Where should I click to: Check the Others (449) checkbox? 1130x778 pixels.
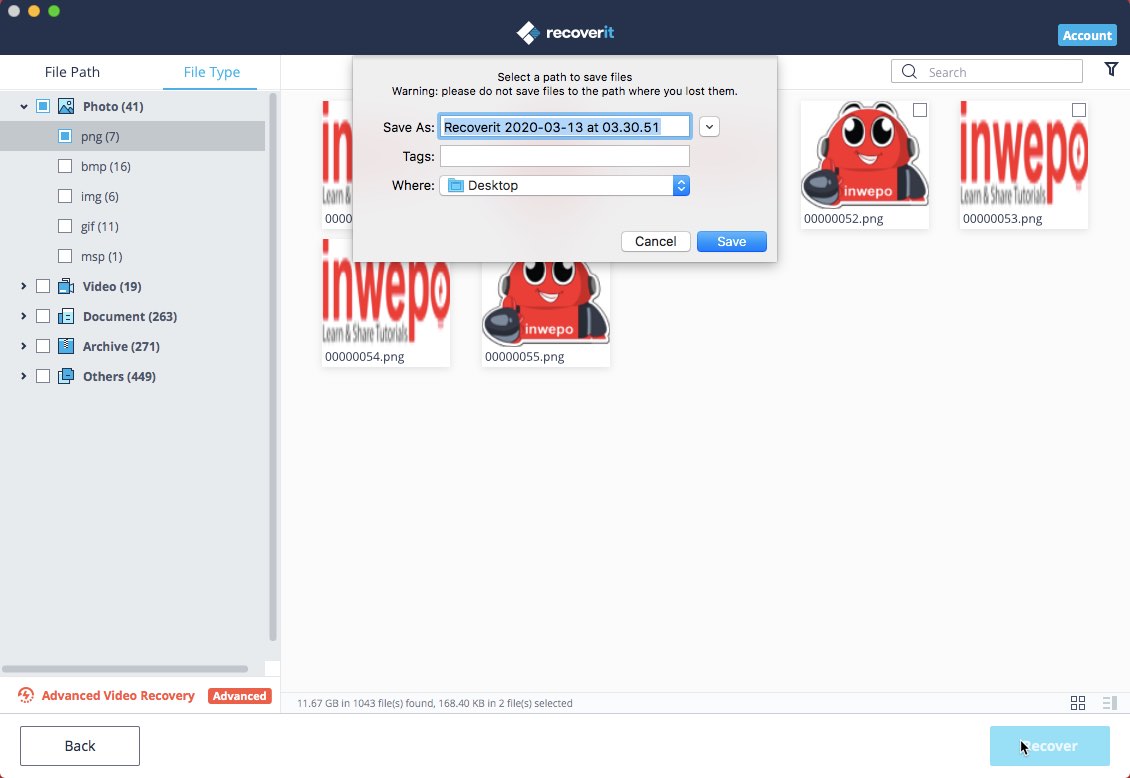click(43, 376)
